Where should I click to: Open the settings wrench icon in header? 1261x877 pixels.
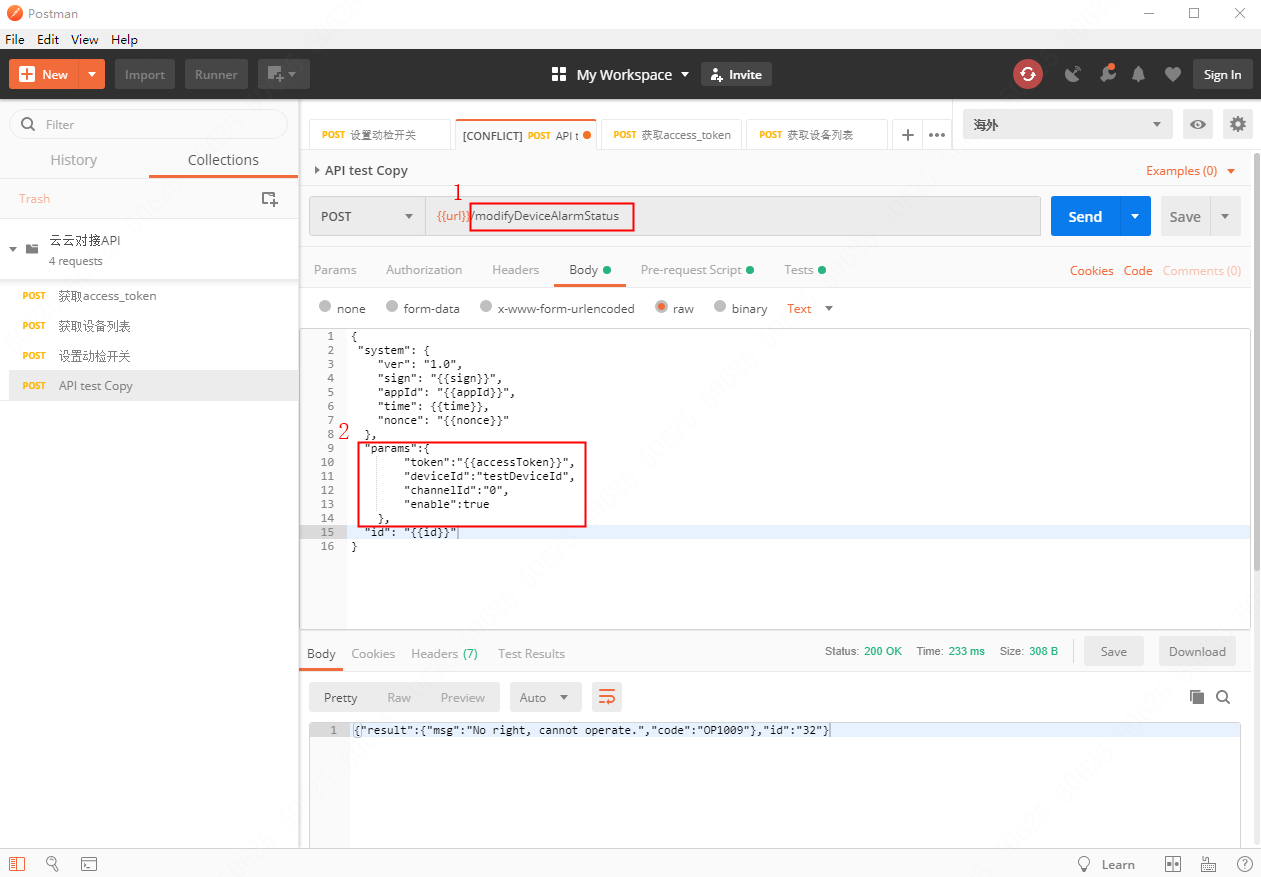point(1107,74)
